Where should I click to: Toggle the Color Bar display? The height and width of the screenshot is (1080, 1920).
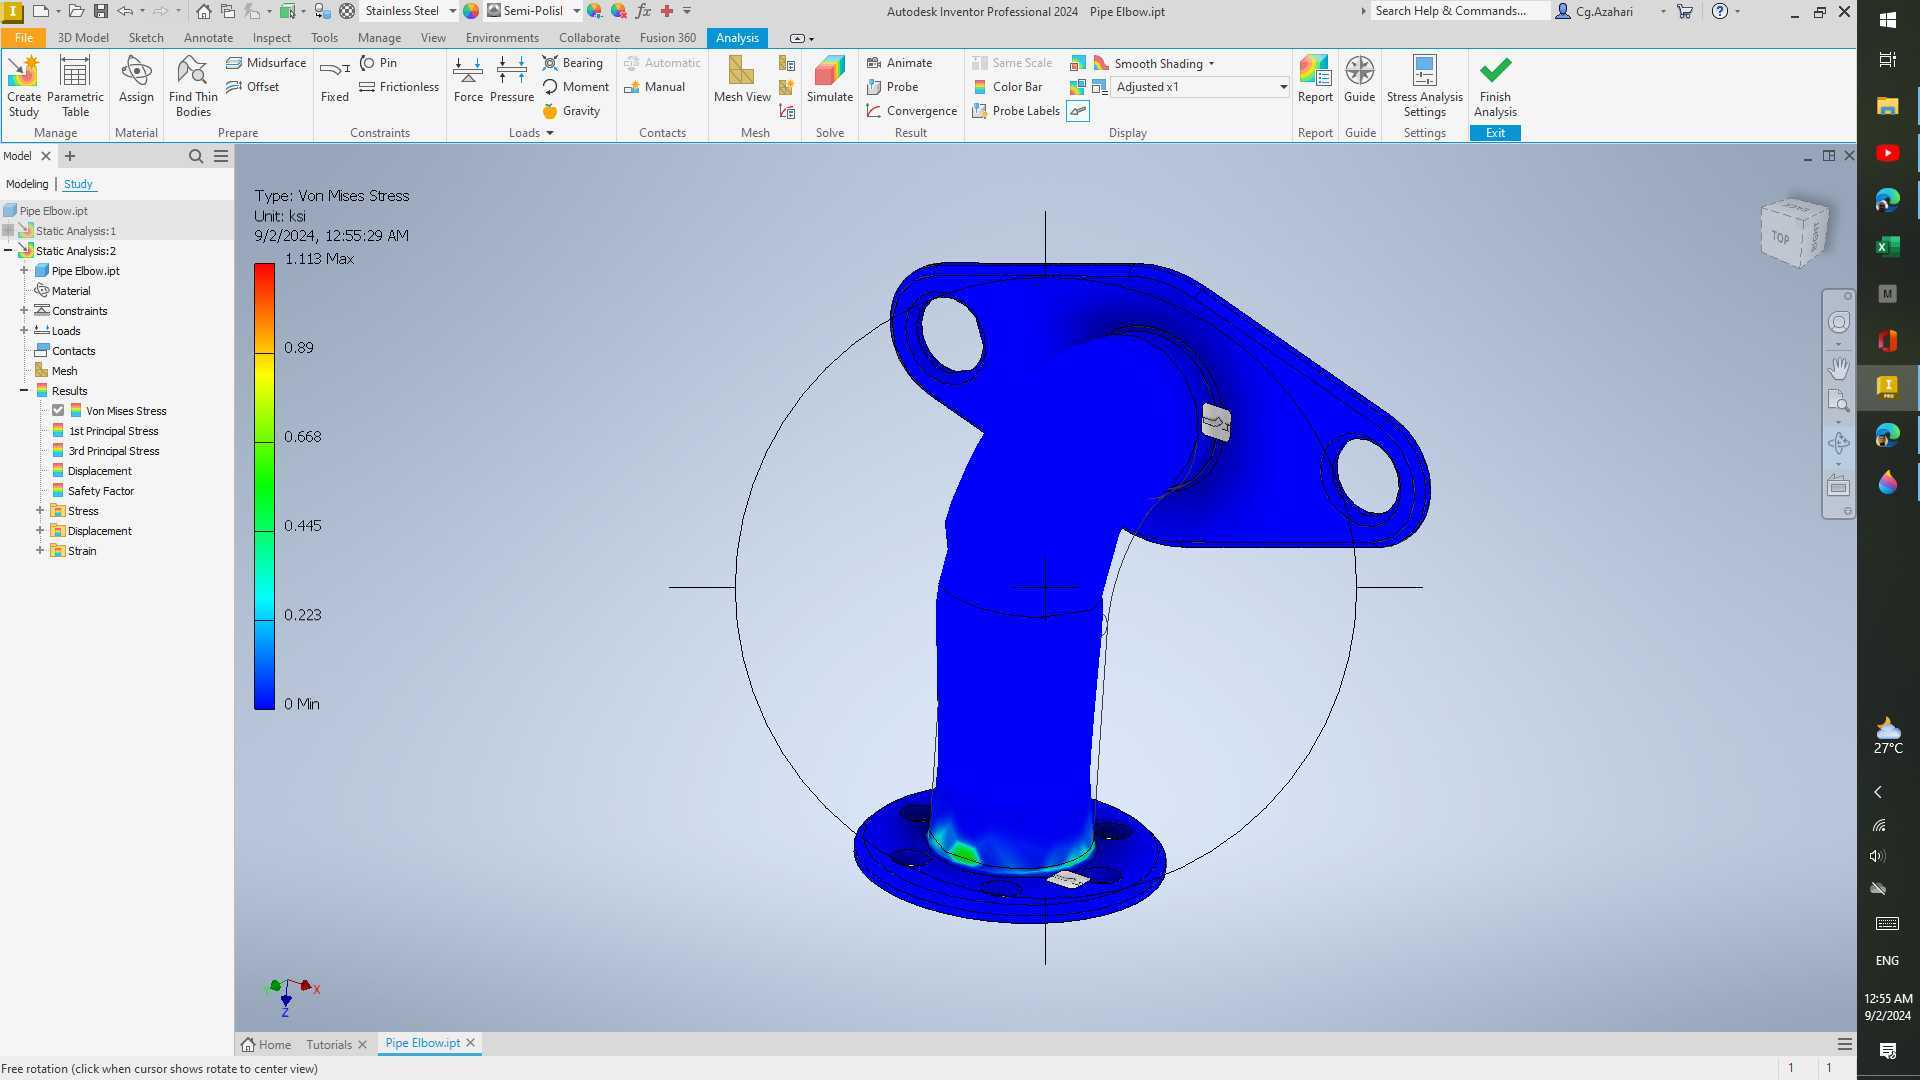coord(1007,86)
